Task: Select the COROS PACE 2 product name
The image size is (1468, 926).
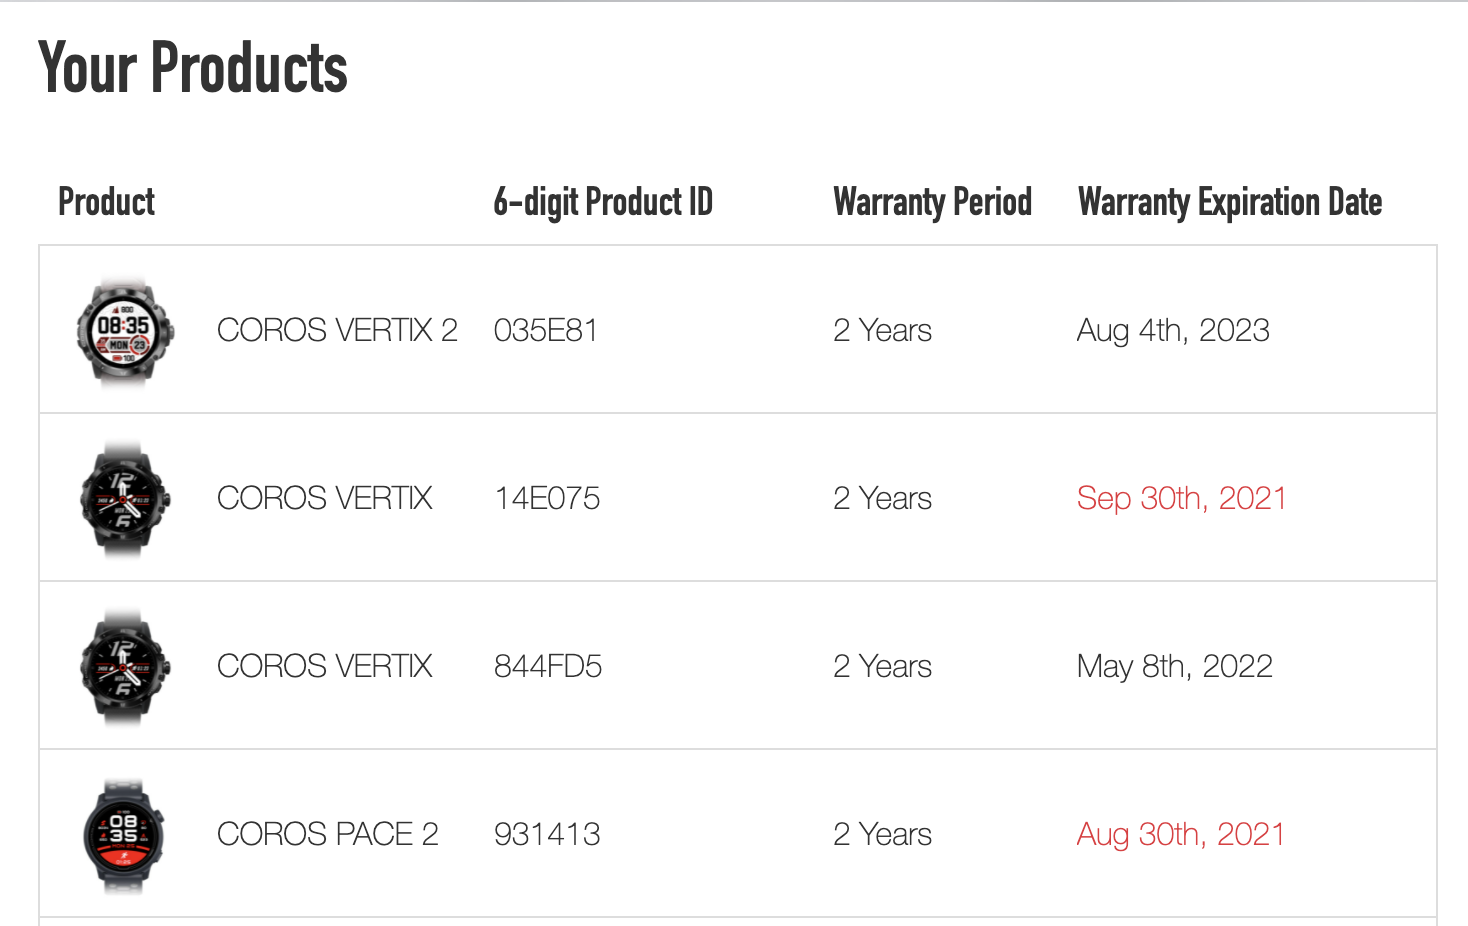Action: (x=328, y=834)
